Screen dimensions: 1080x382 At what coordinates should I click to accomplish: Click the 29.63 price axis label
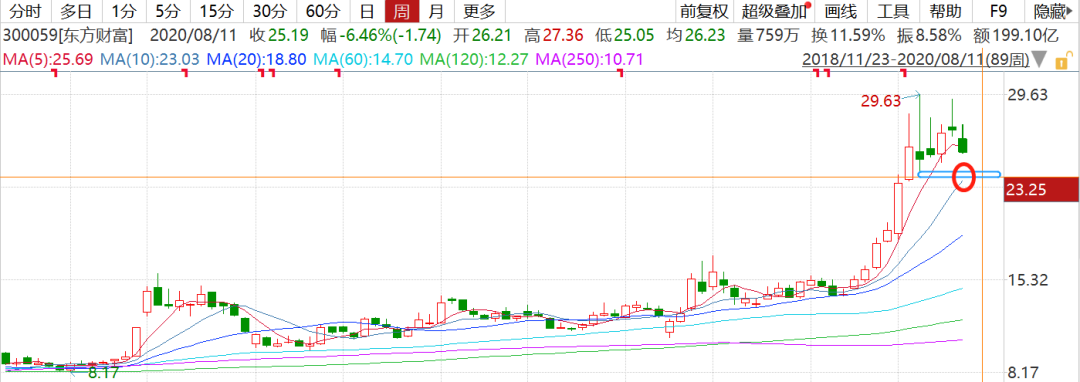coord(1028,95)
